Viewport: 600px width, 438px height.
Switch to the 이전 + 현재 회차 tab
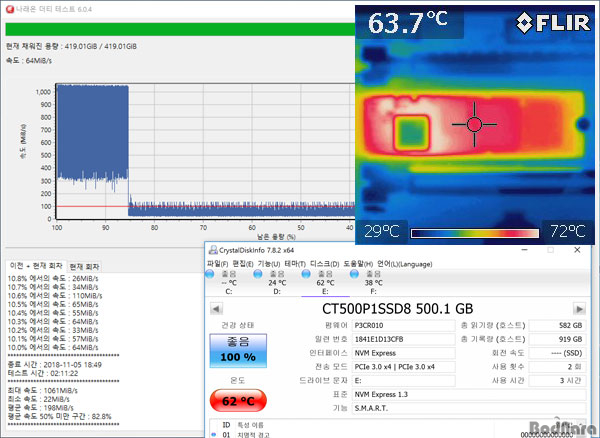36,266
